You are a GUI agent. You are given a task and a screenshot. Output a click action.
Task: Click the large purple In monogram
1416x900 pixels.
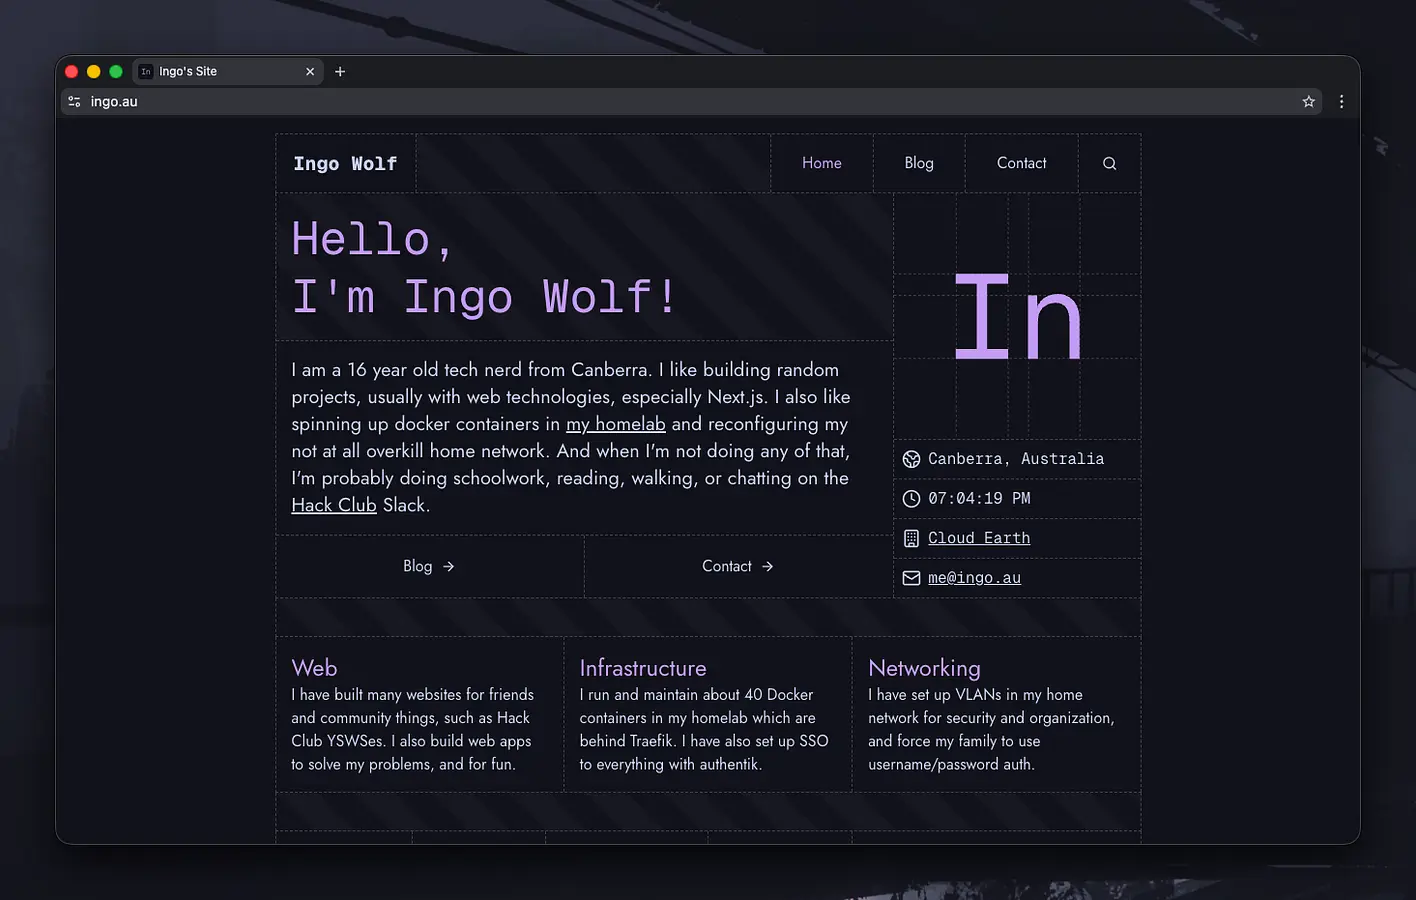click(x=1018, y=315)
